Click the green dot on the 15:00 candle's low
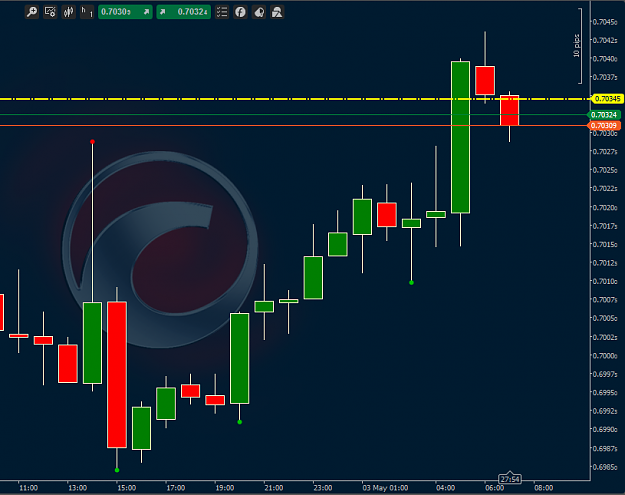625x495 pixels. pyautogui.click(x=117, y=470)
